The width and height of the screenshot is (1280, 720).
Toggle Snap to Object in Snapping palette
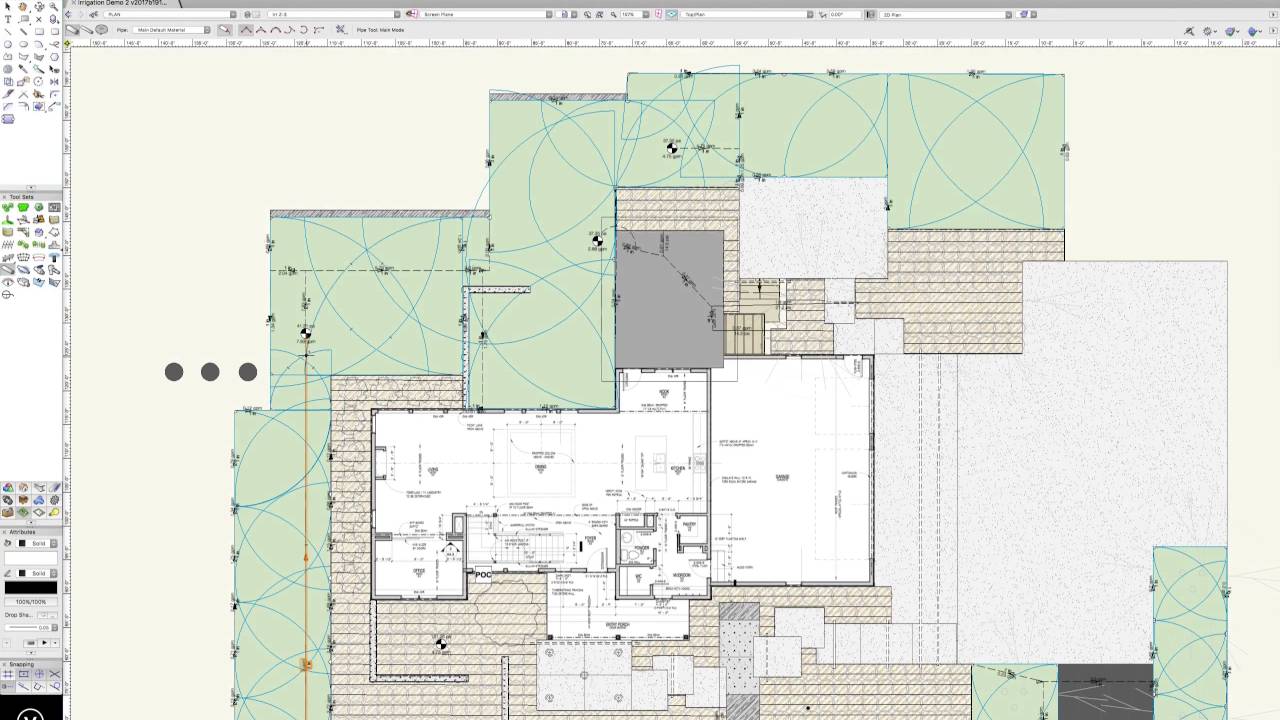tap(24, 675)
